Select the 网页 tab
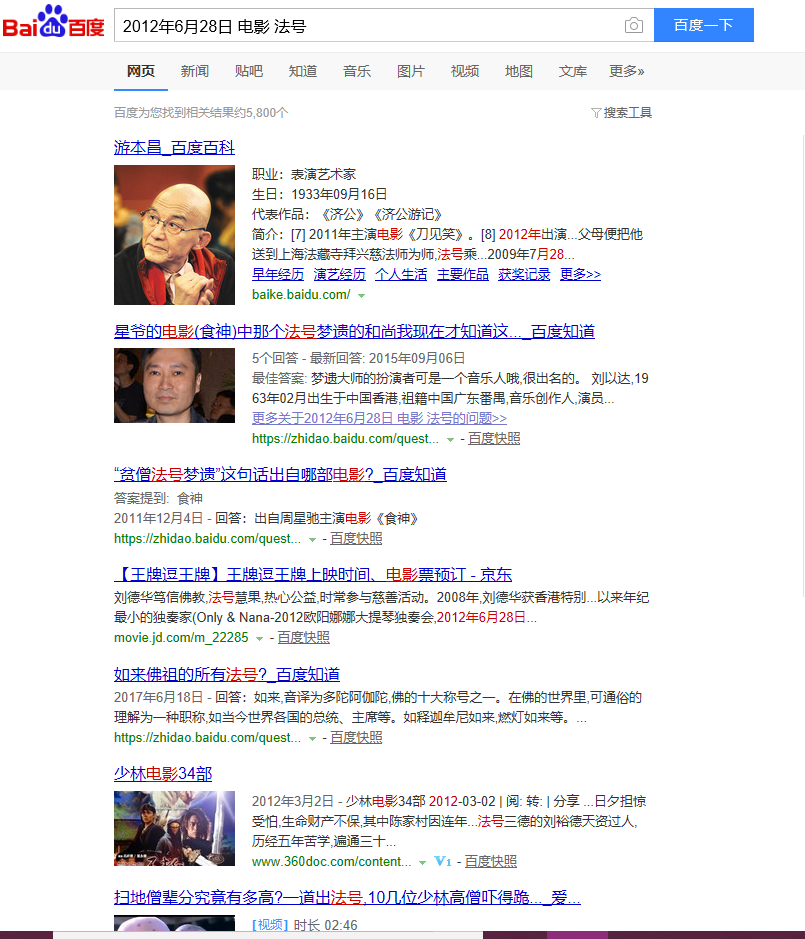 tap(141, 71)
